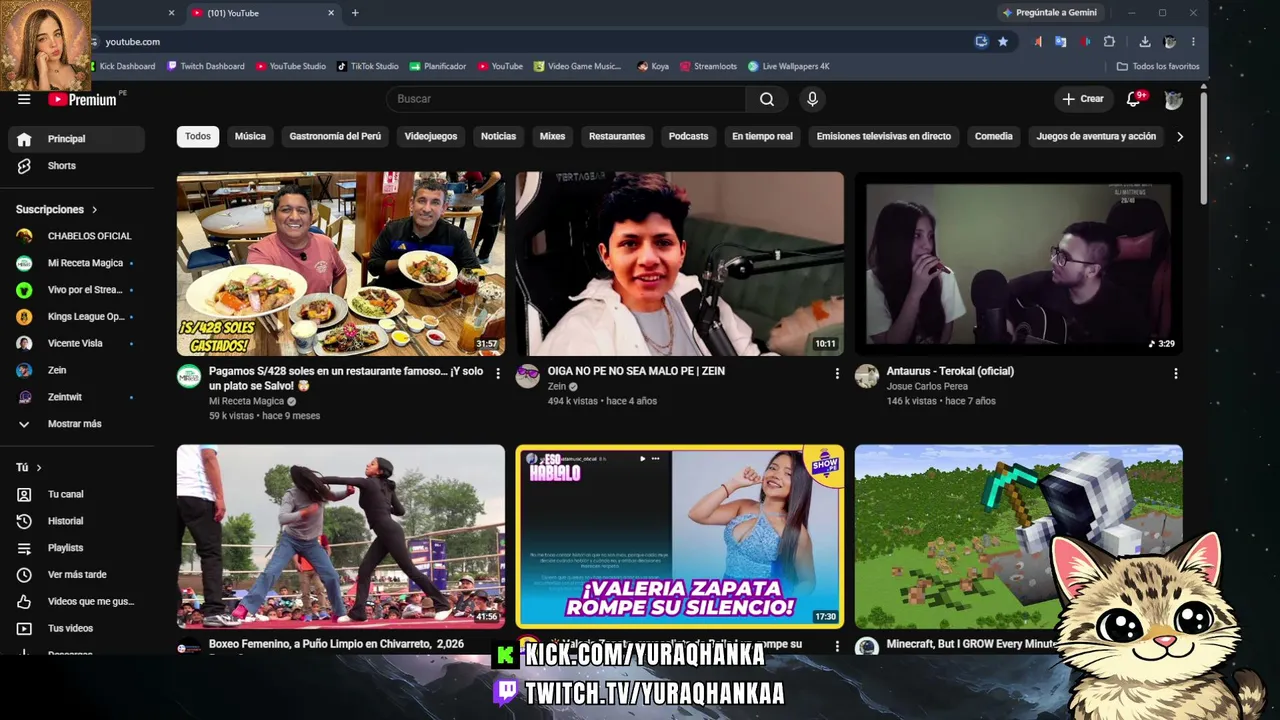1280x720 pixels.
Task: Expand Mostrar más in subscriptions
Action: pos(76,424)
